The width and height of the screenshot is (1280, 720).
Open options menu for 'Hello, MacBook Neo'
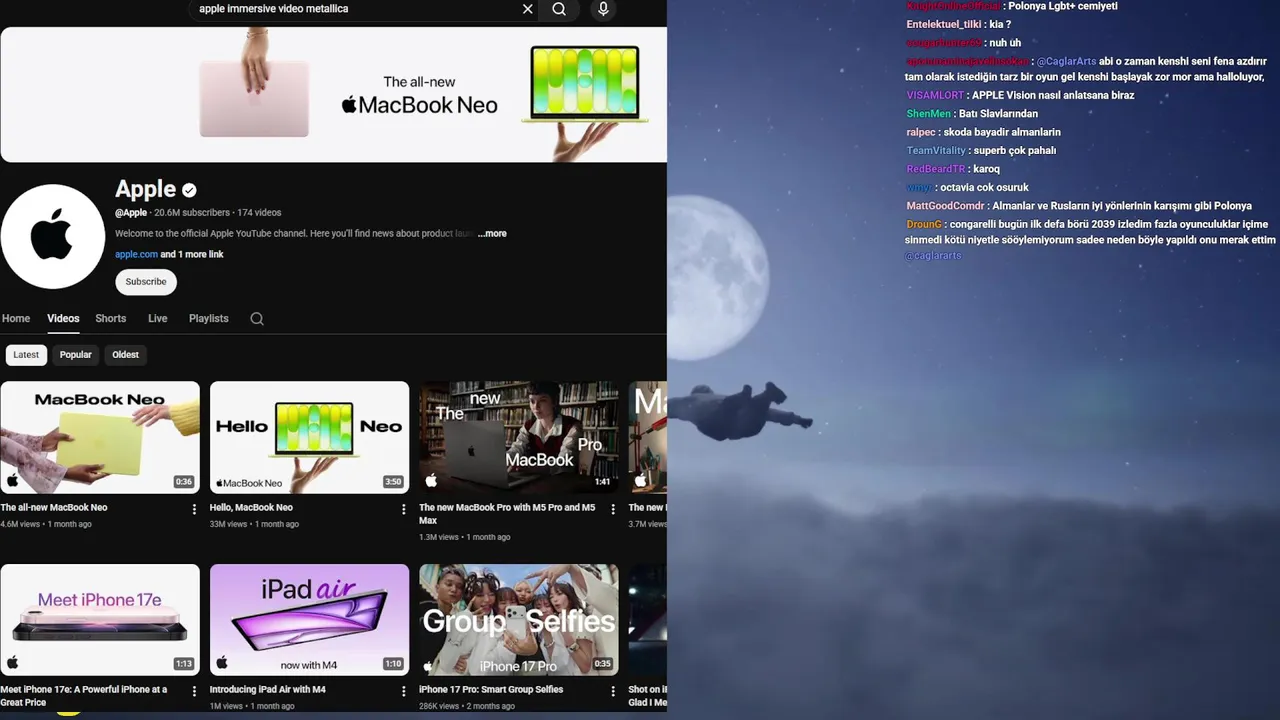[404, 509]
